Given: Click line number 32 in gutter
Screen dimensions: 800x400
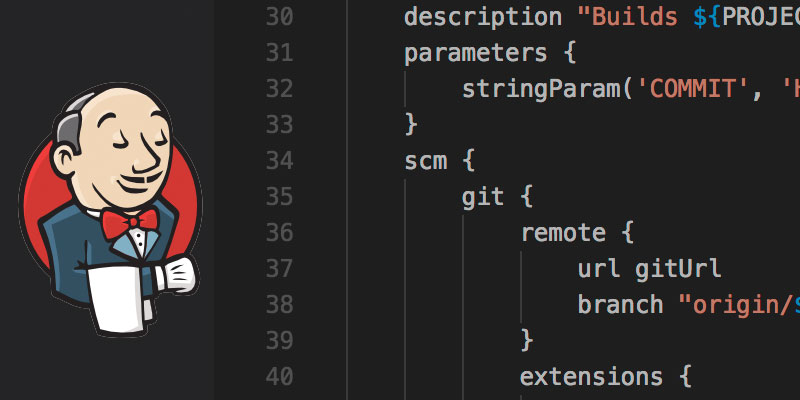Looking at the screenshot, I should tap(279, 89).
